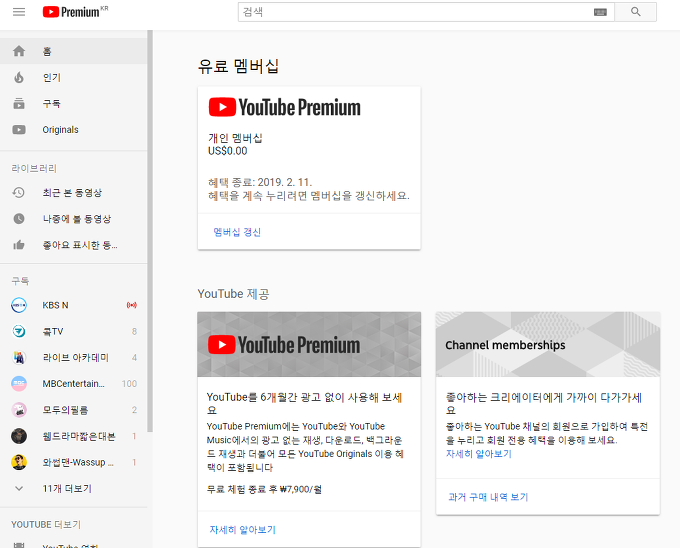Viewport: 680px width, 548px height.
Task: Select 홈 in the sidebar
Action: [74, 51]
